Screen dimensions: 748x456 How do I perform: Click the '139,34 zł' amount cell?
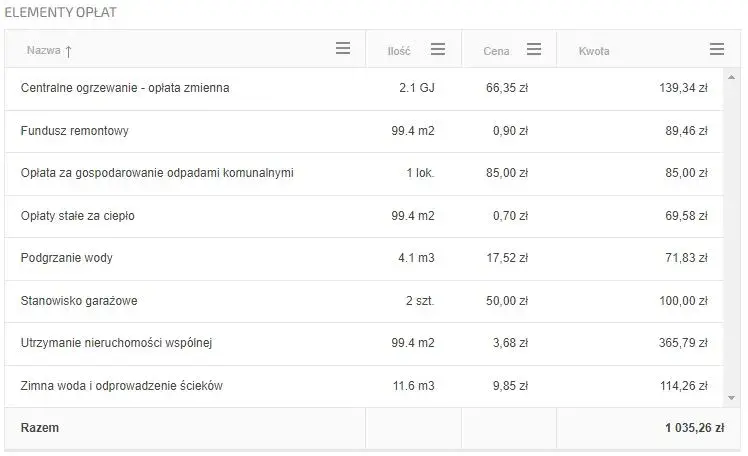pyautogui.click(x=683, y=88)
